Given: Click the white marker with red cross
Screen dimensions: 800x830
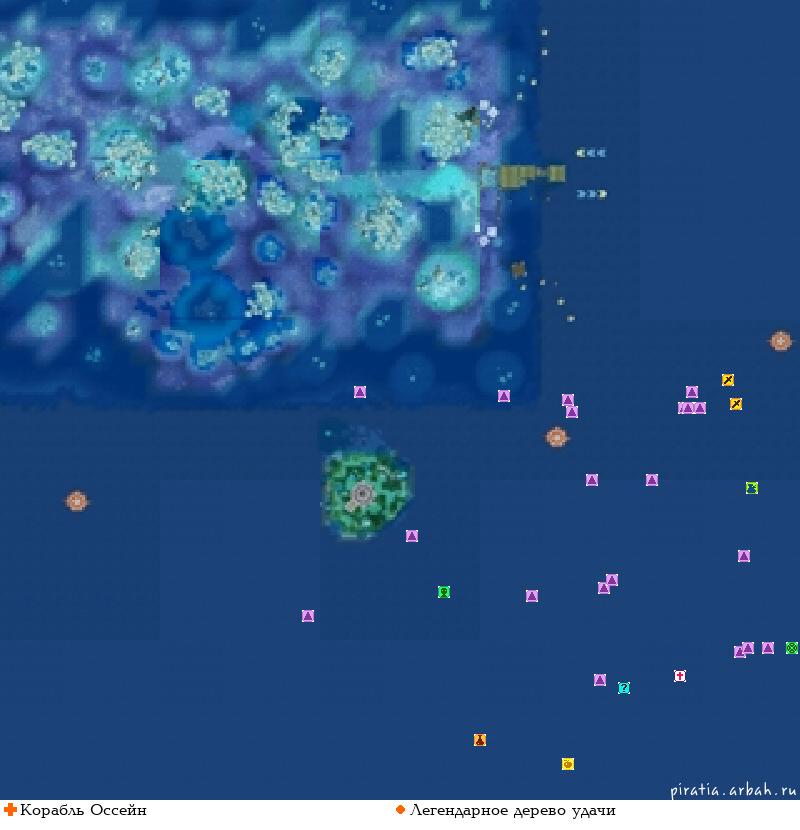Looking at the screenshot, I should coord(680,676).
